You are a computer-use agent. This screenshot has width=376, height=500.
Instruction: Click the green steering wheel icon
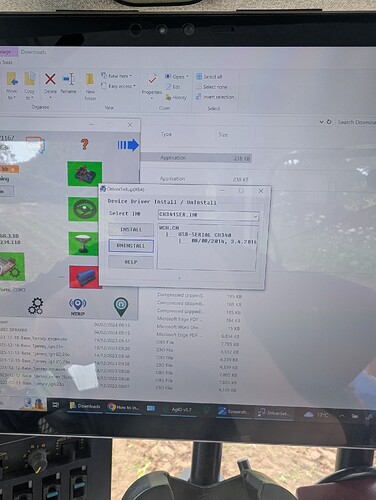pos(85,209)
